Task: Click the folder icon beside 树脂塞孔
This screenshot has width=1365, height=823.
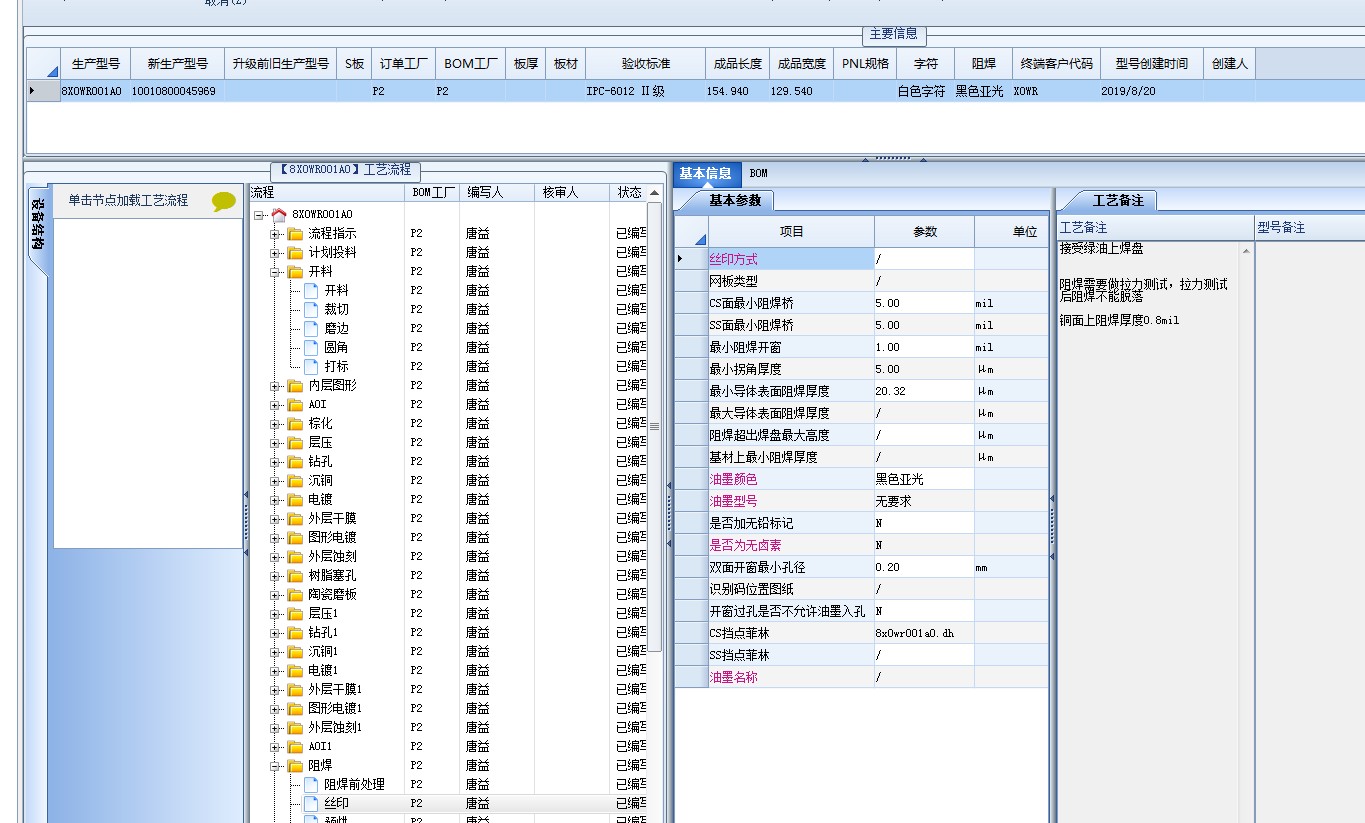Action: click(x=295, y=576)
